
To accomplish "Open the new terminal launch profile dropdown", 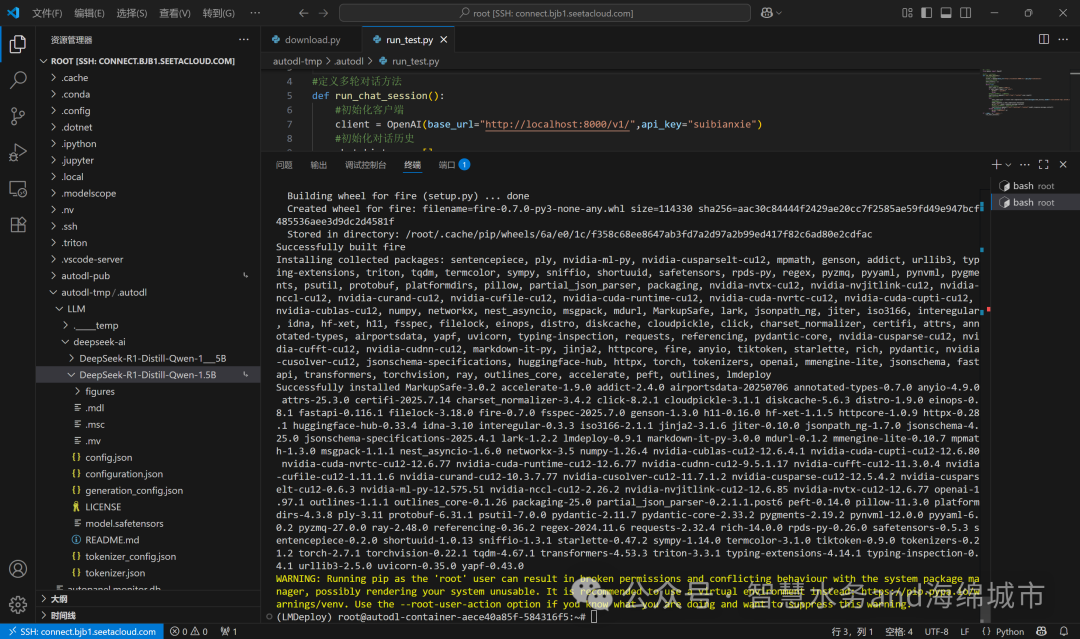I will 1008,165.
